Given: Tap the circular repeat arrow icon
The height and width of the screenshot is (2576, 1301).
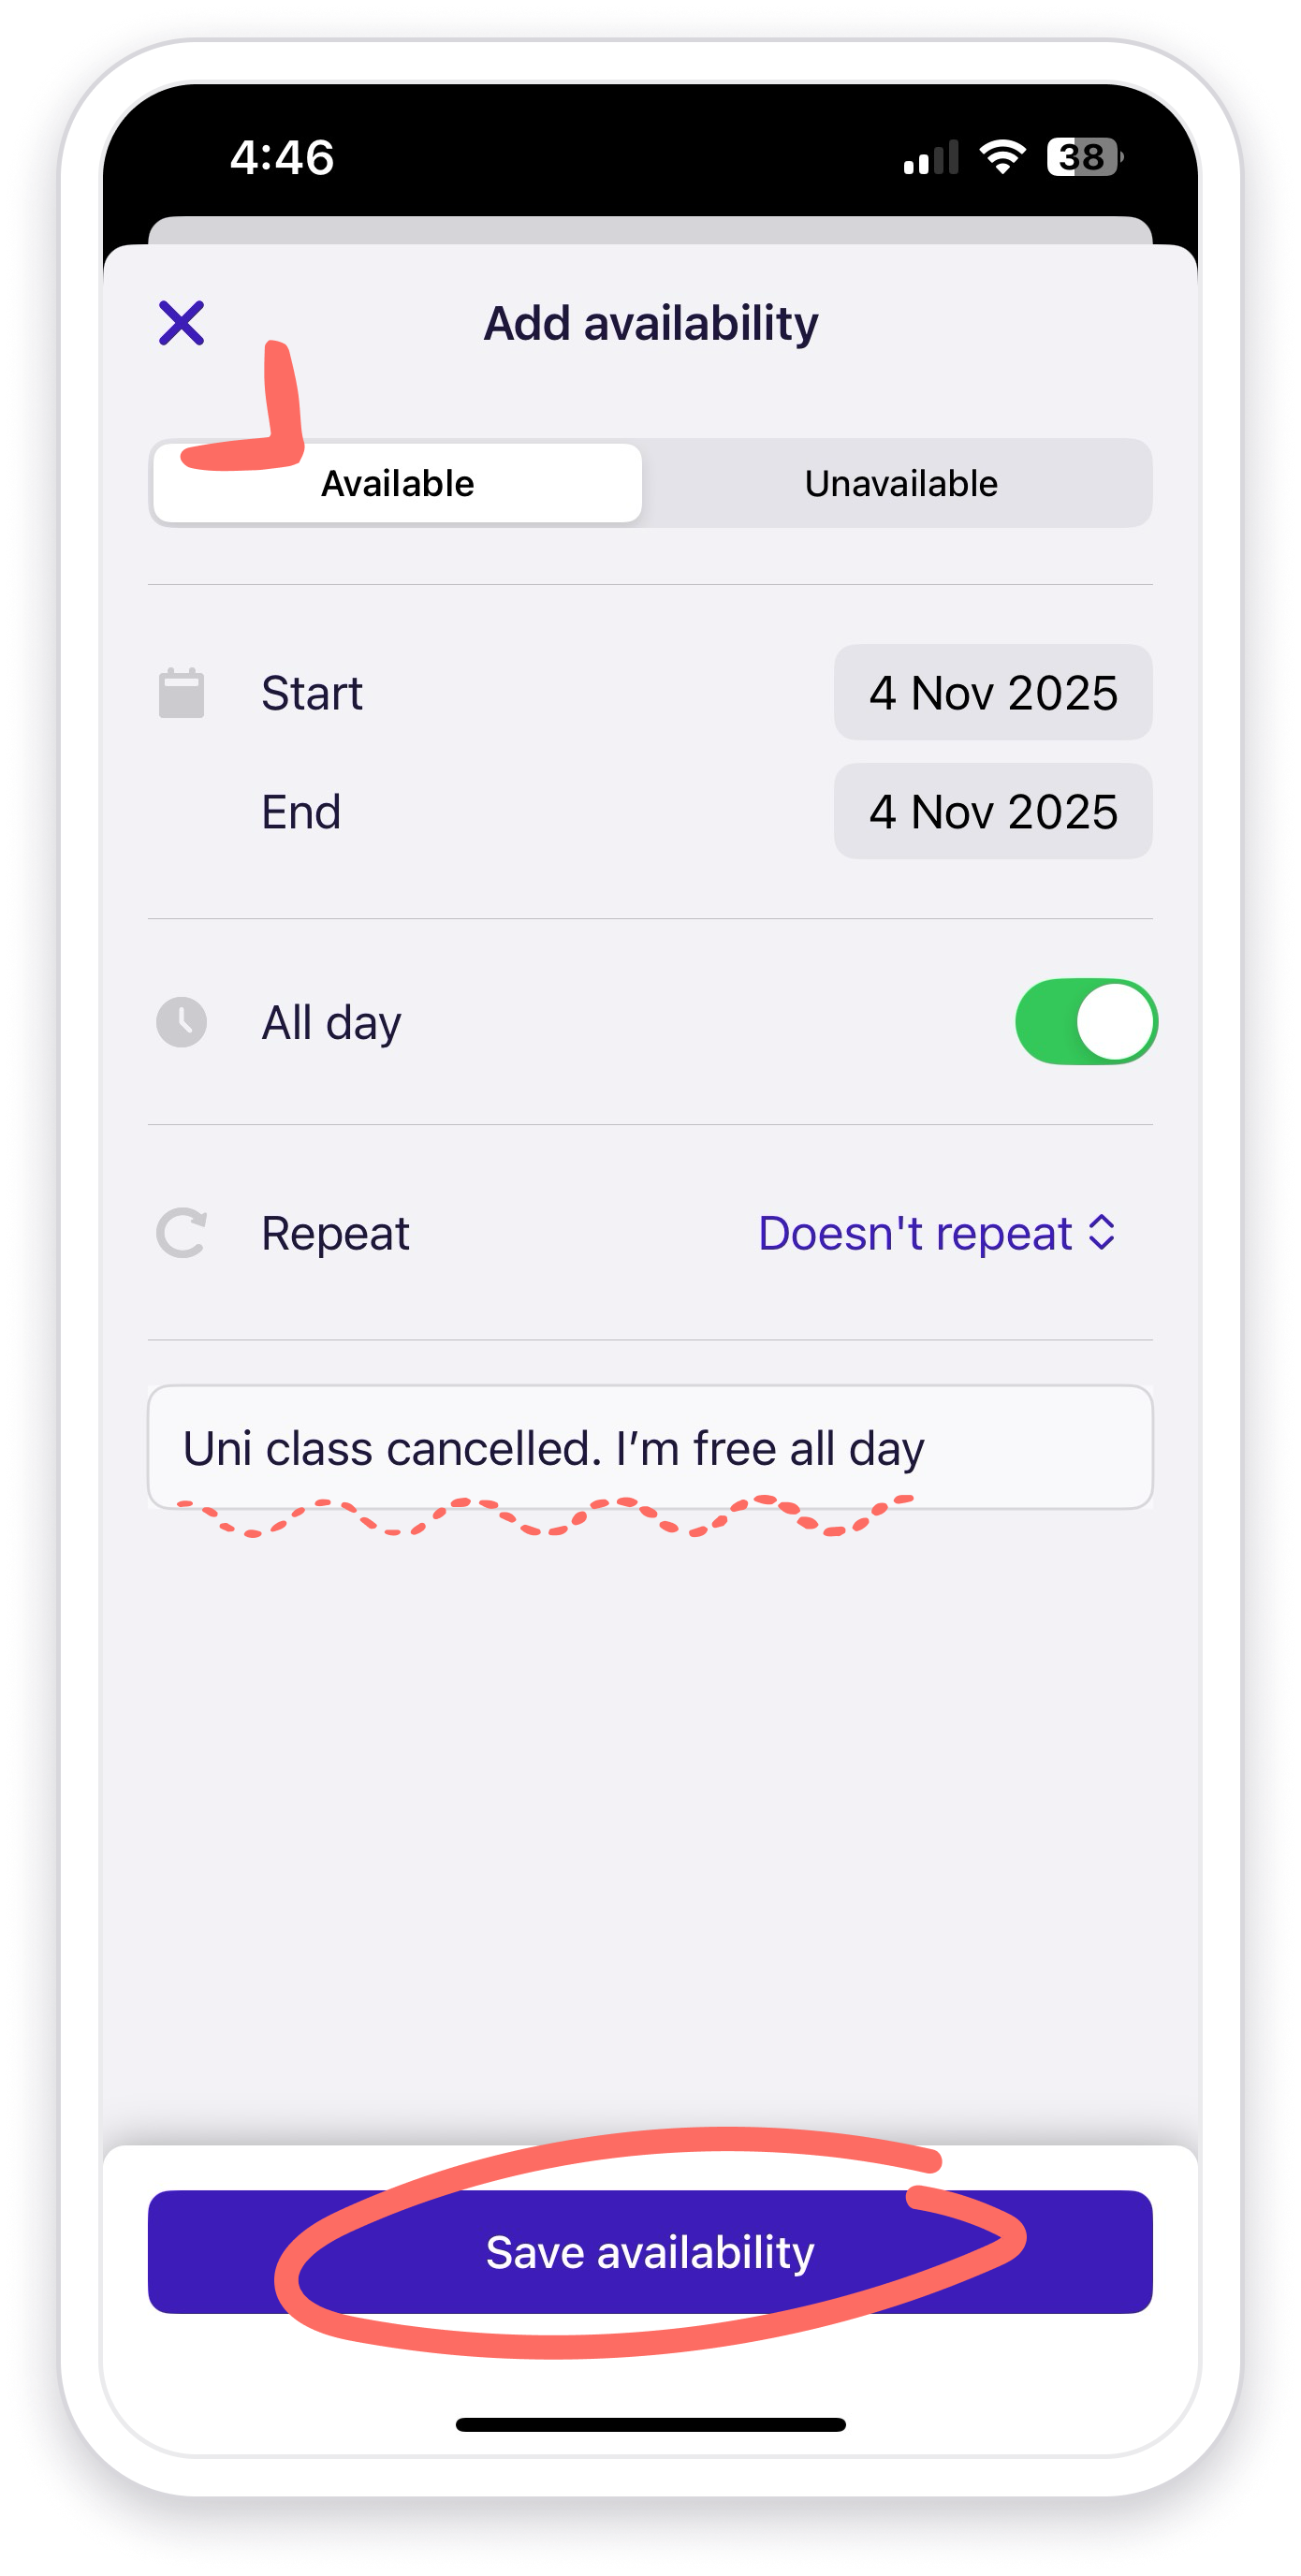Looking at the screenshot, I should (x=181, y=1233).
